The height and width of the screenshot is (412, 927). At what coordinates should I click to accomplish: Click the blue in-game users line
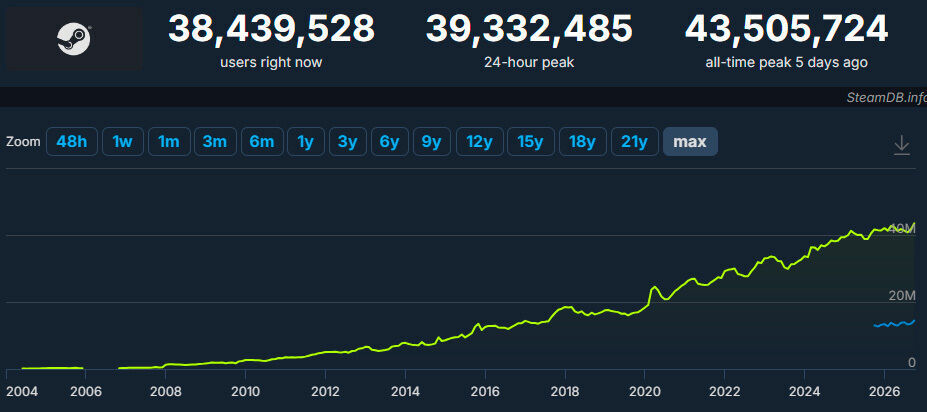(x=894, y=323)
